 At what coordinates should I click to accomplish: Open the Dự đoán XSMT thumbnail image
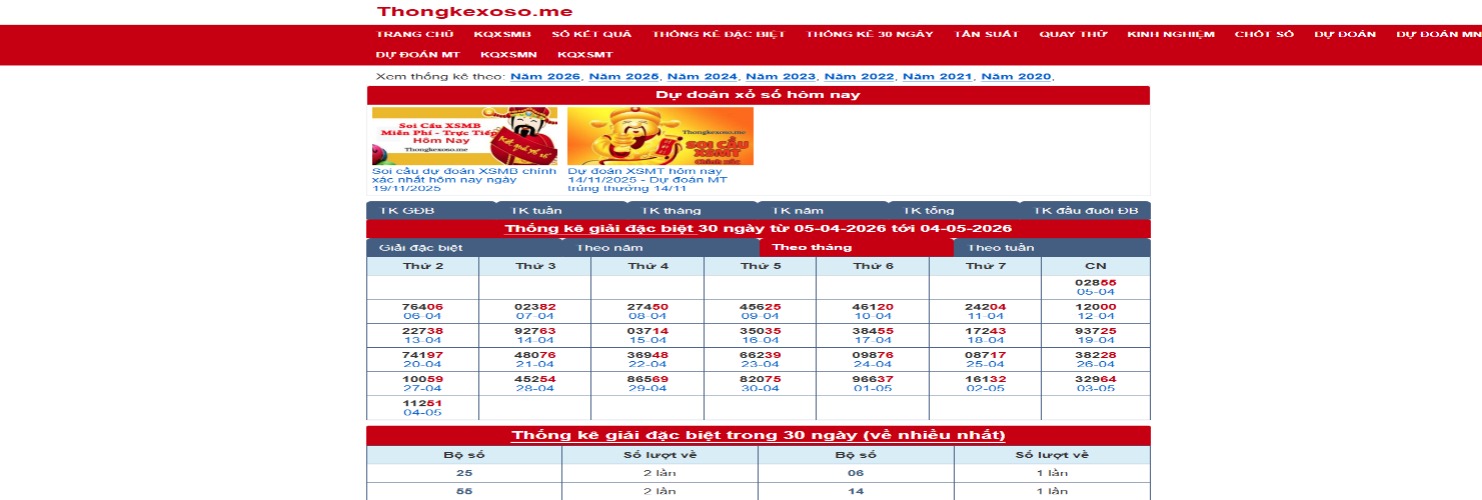pos(660,136)
